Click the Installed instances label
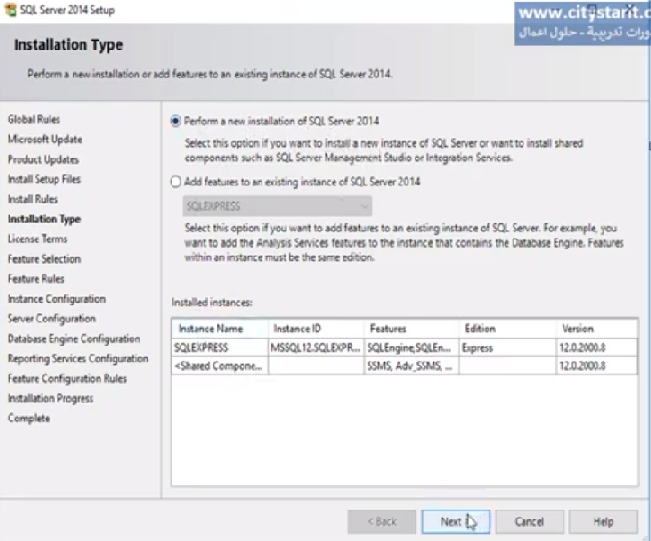 (x=212, y=302)
